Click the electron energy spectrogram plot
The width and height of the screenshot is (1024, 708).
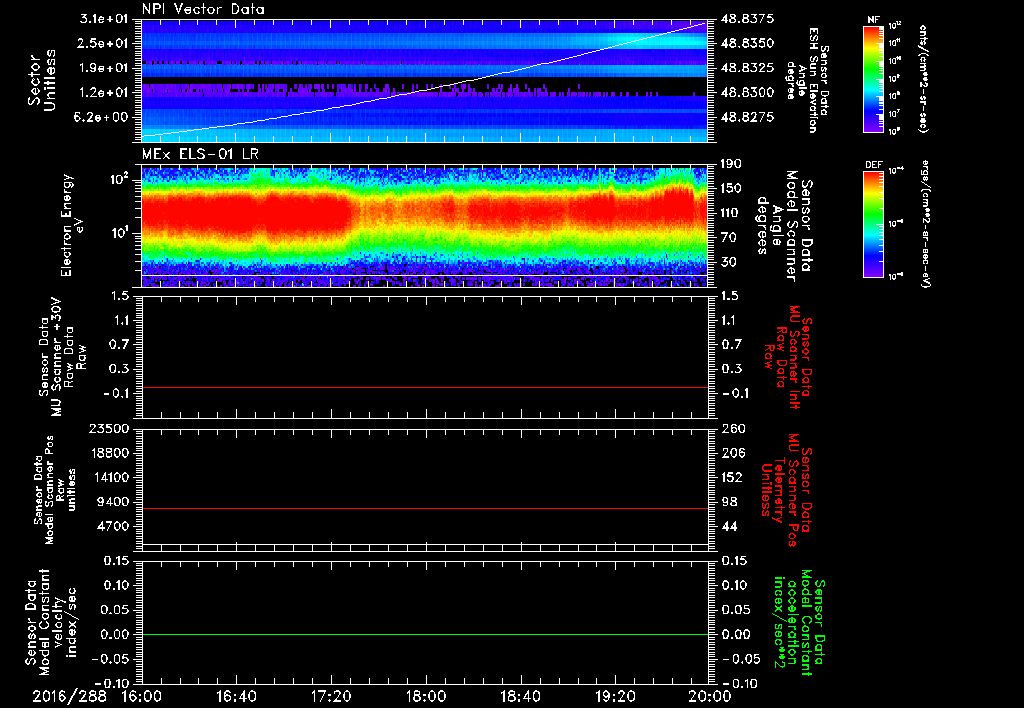tap(424, 227)
